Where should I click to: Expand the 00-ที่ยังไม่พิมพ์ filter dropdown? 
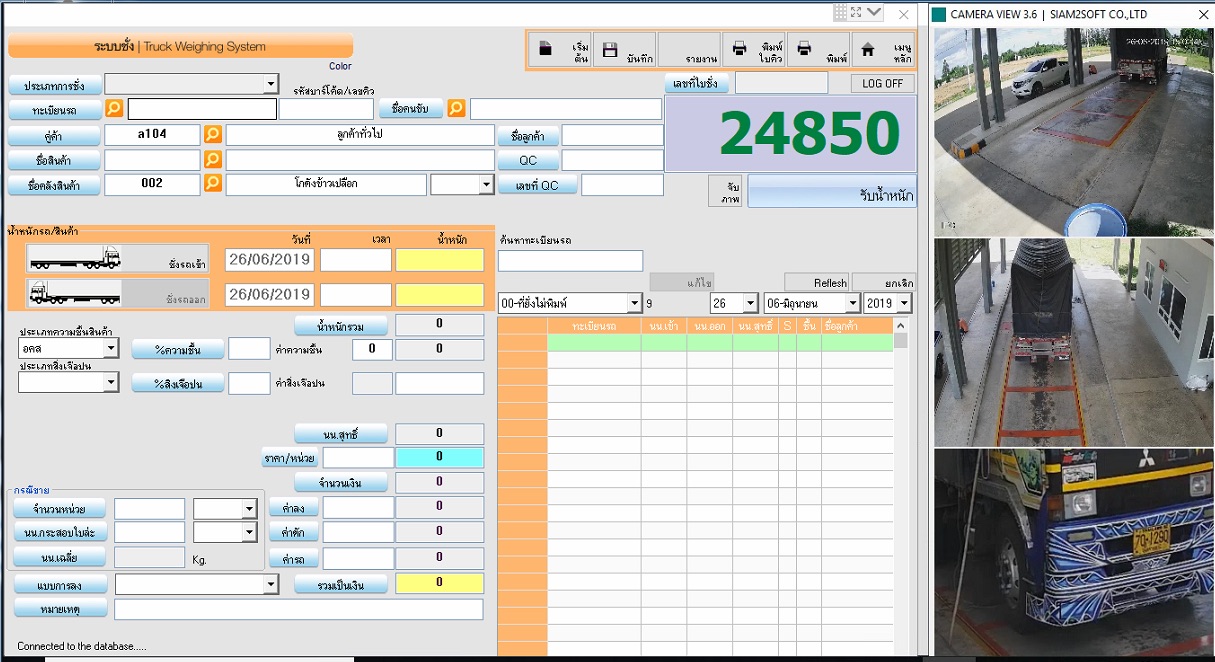(634, 303)
